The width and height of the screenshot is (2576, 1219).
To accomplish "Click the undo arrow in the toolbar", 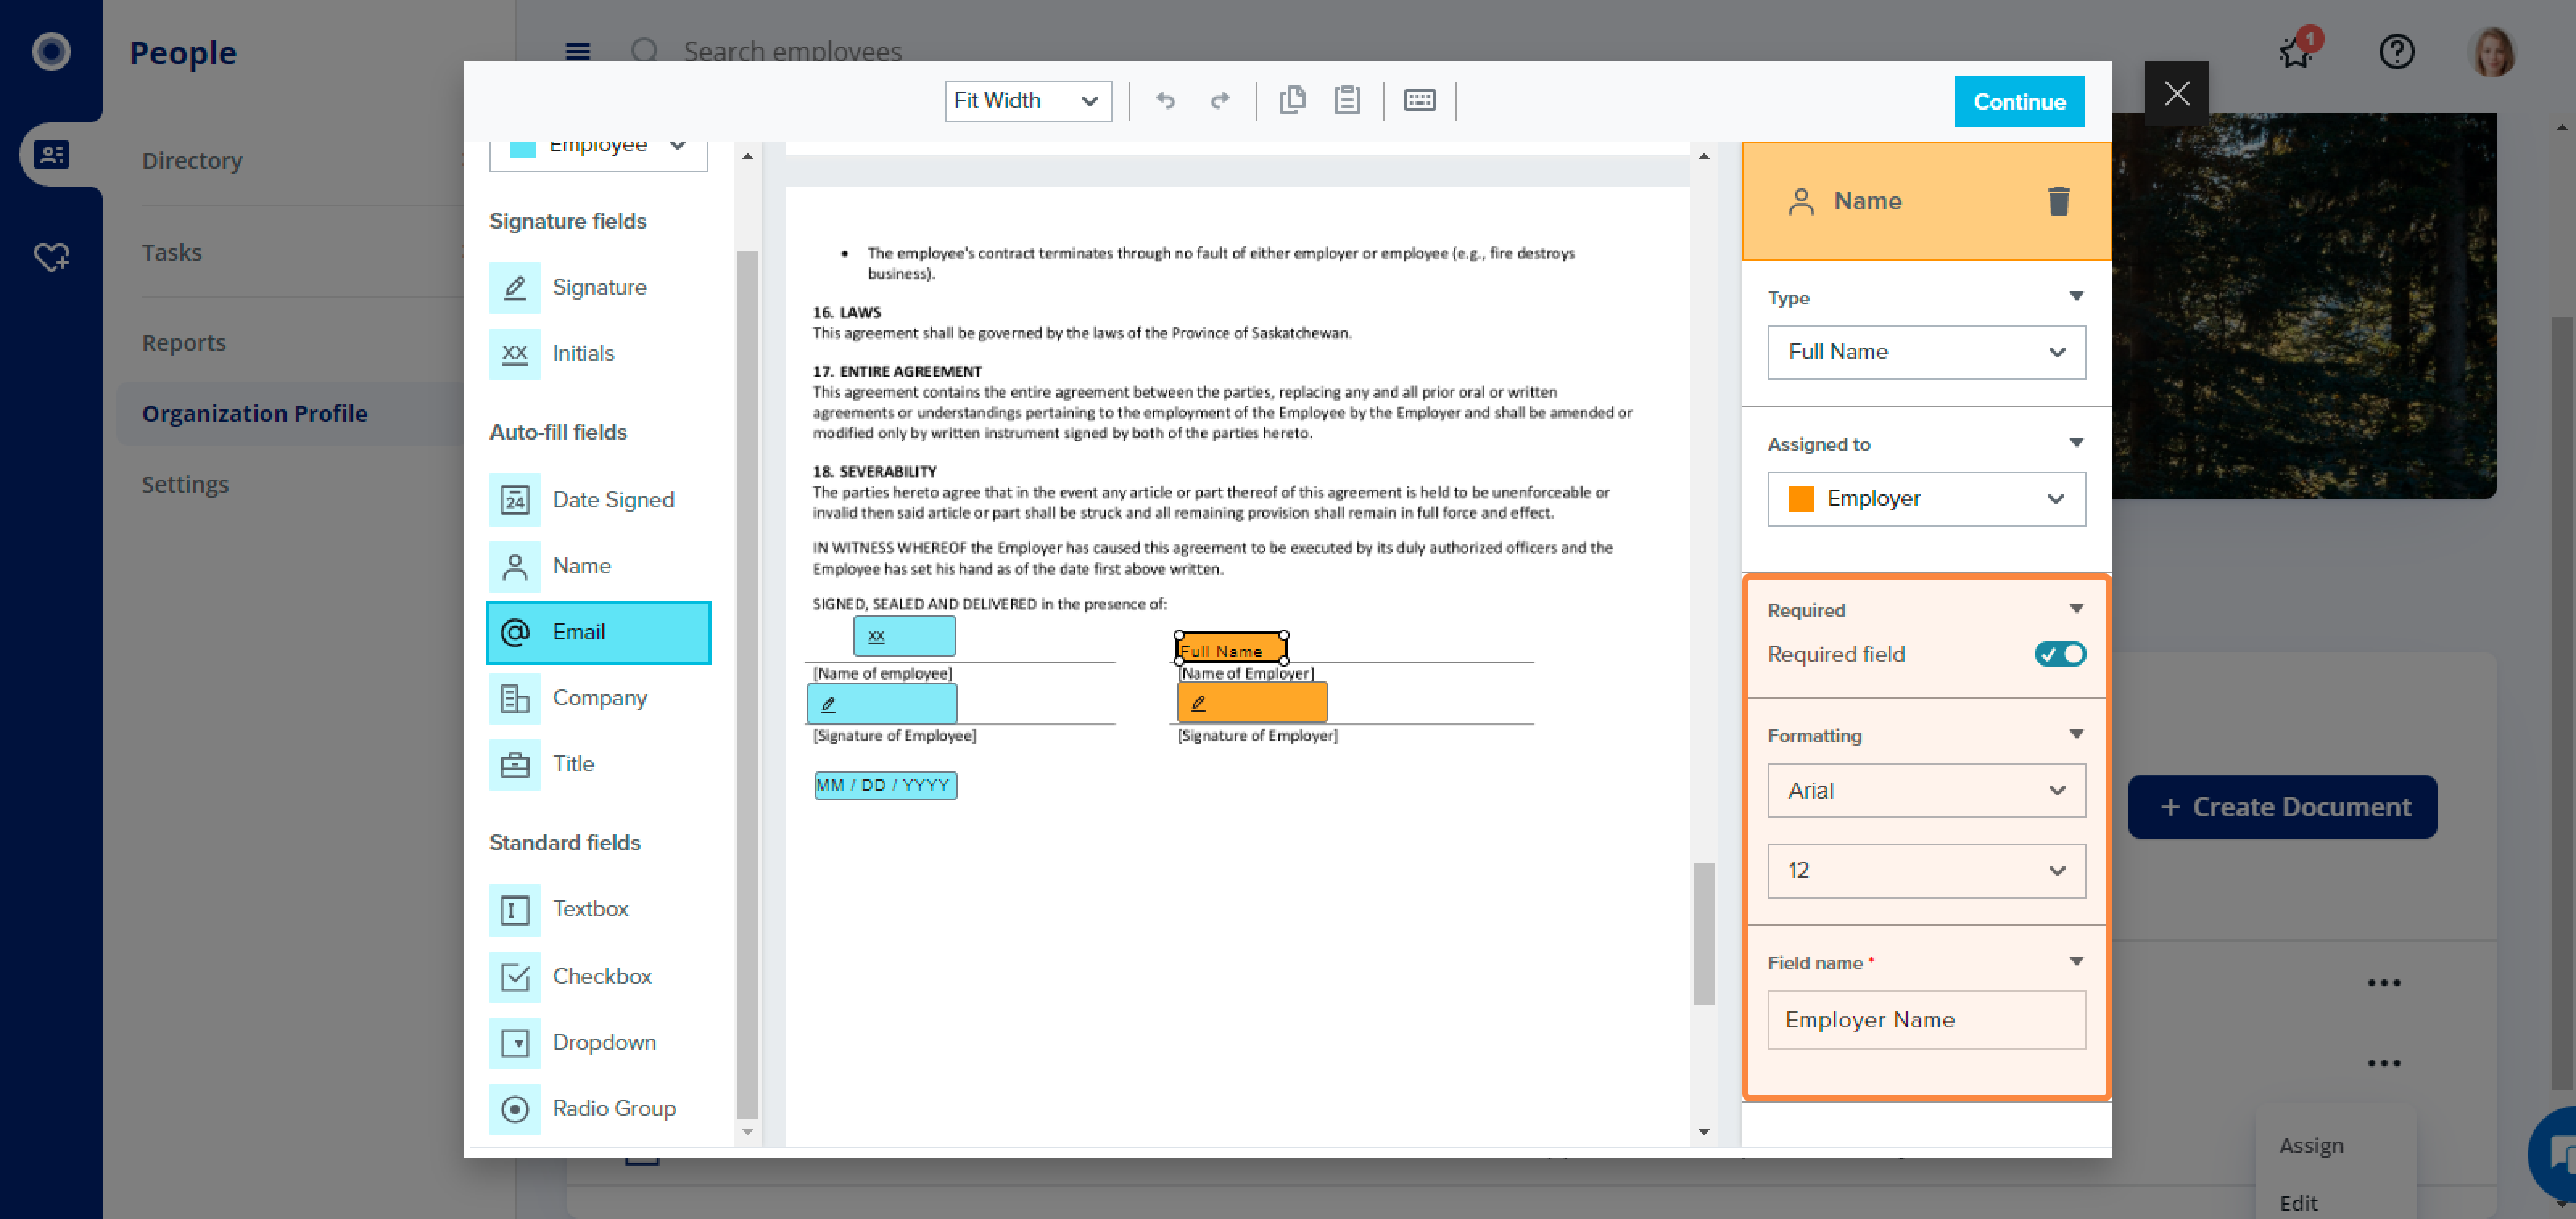I will coord(1165,100).
